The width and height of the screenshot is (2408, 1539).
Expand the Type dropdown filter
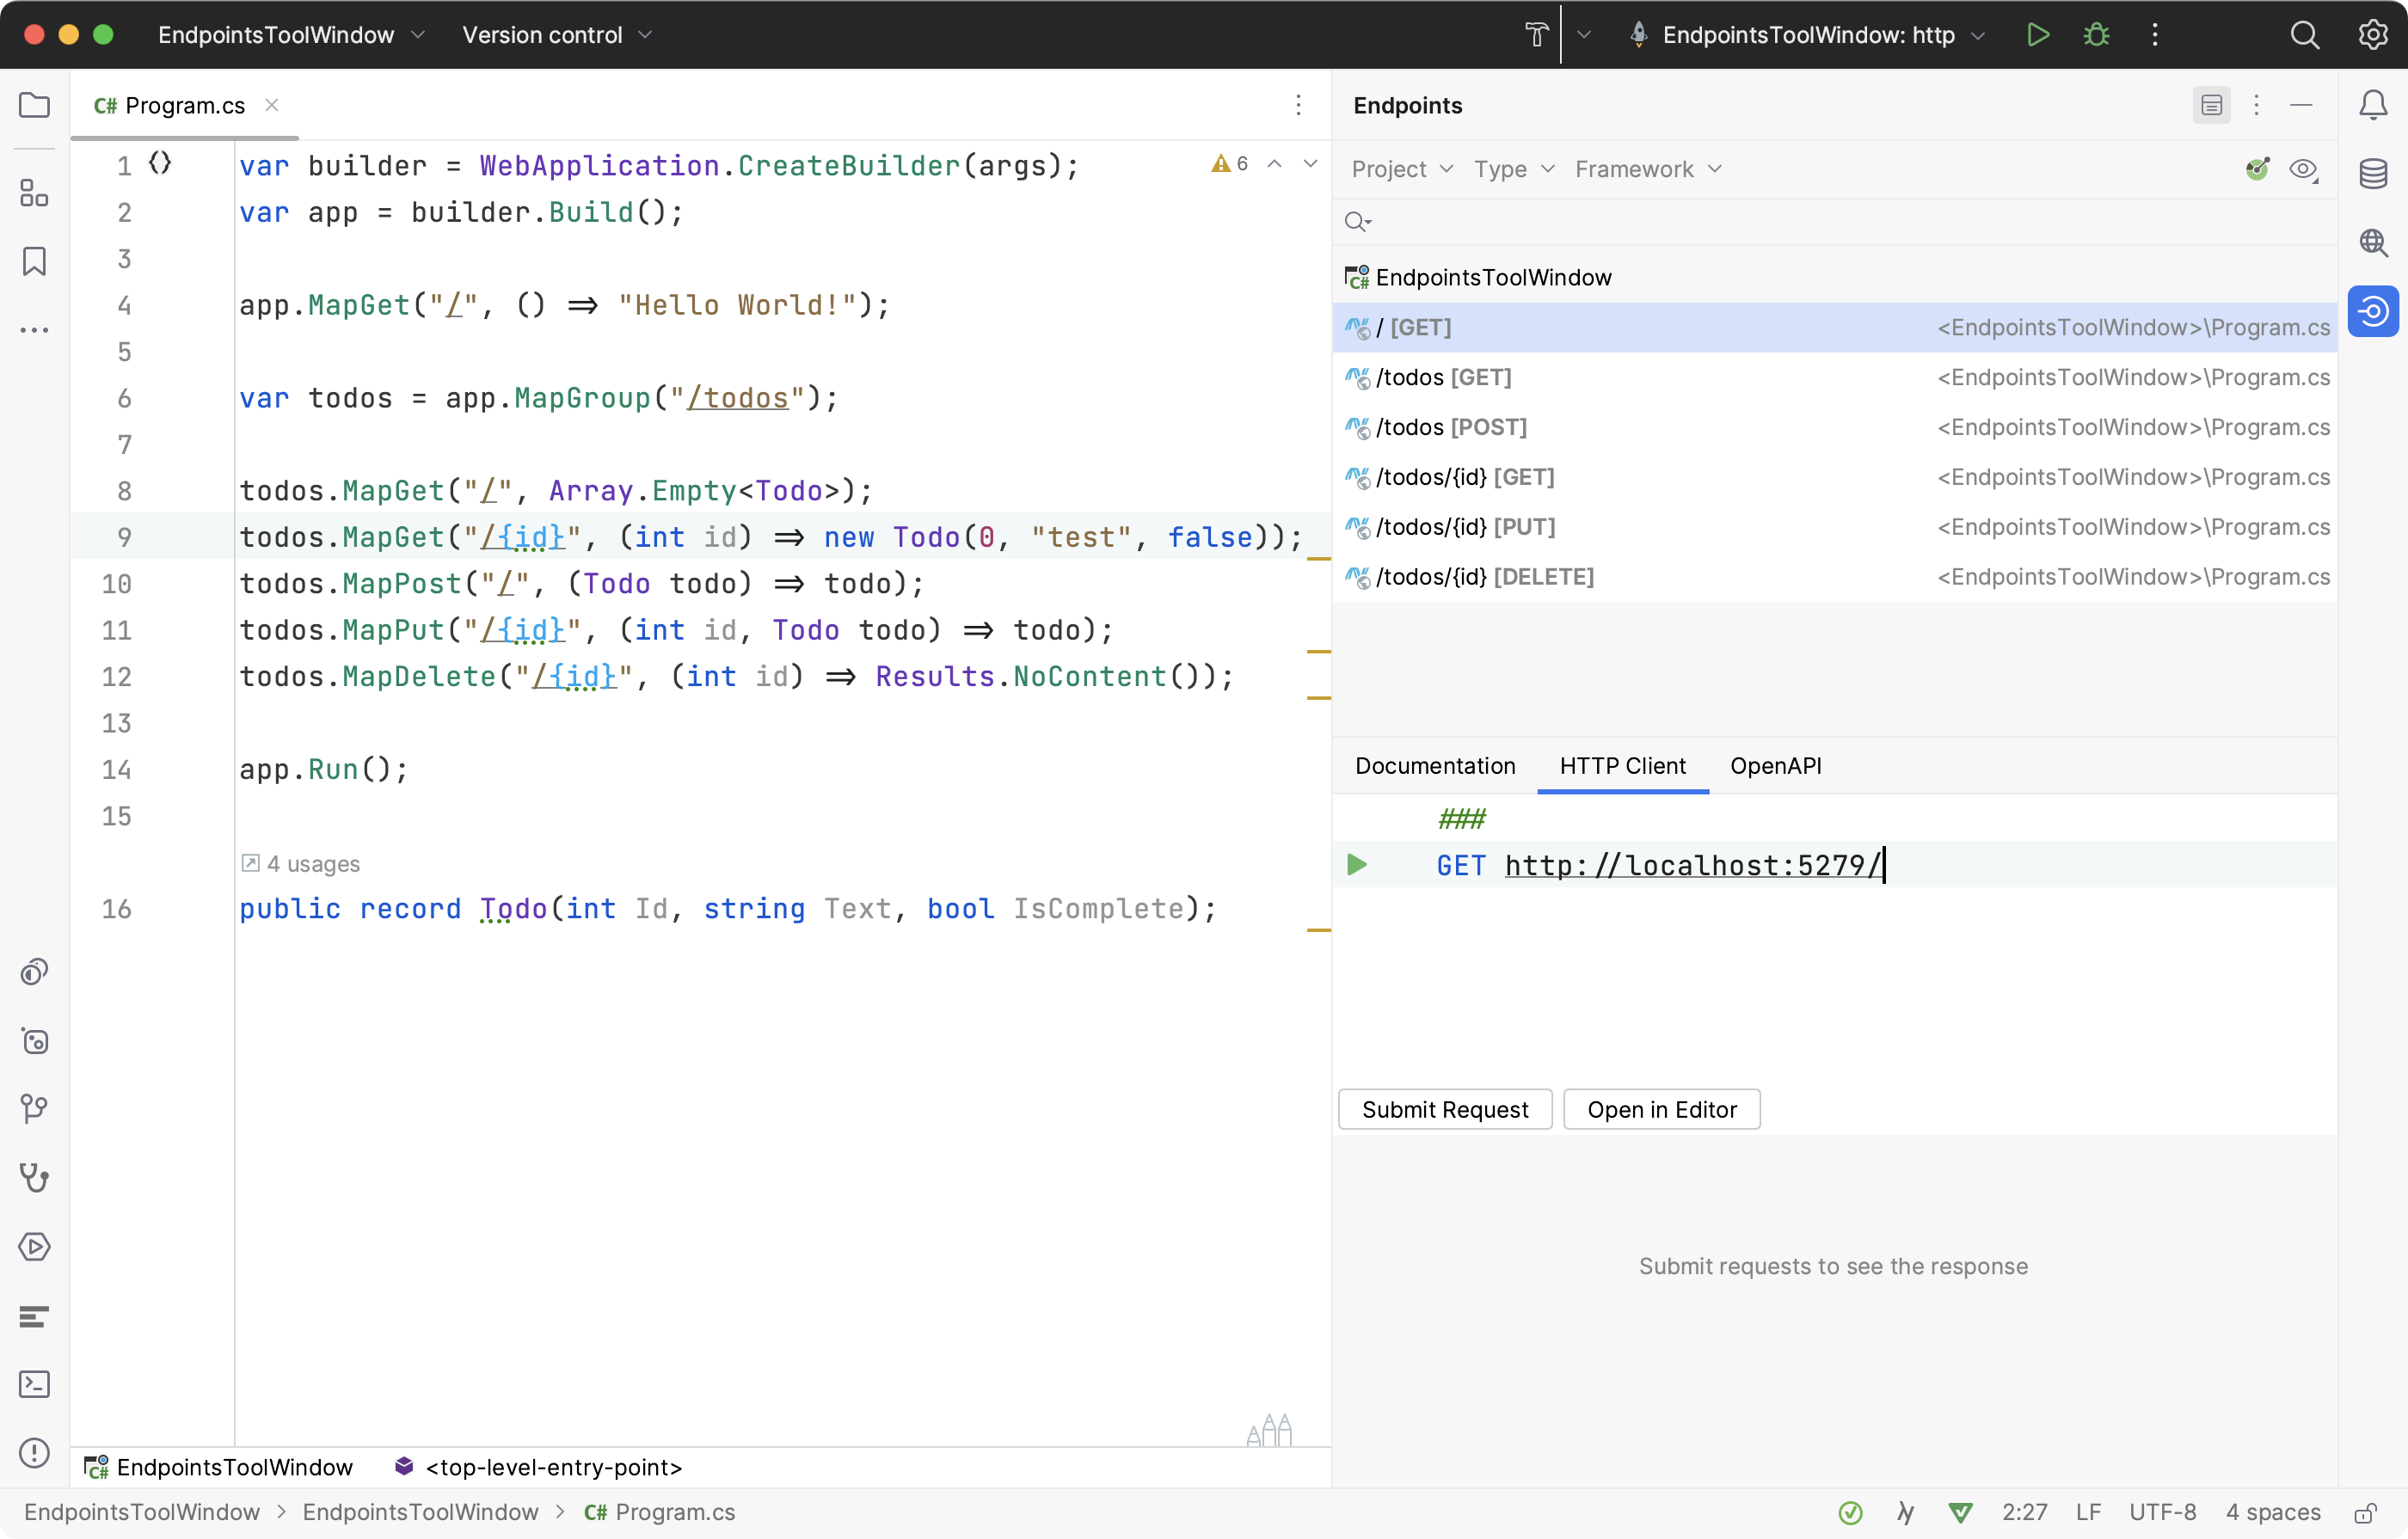pos(1509,170)
